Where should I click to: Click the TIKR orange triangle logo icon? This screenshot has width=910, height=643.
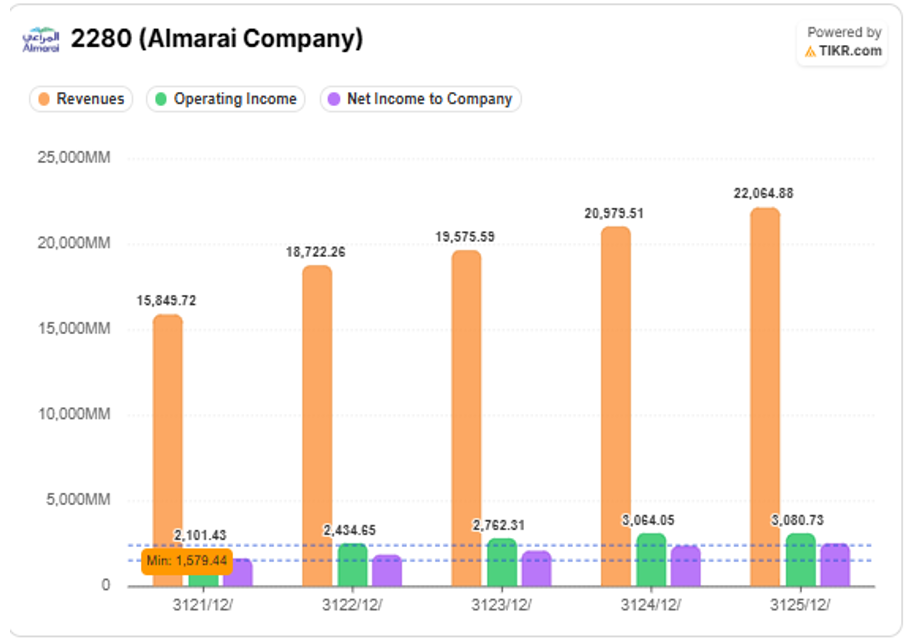(x=810, y=52)
